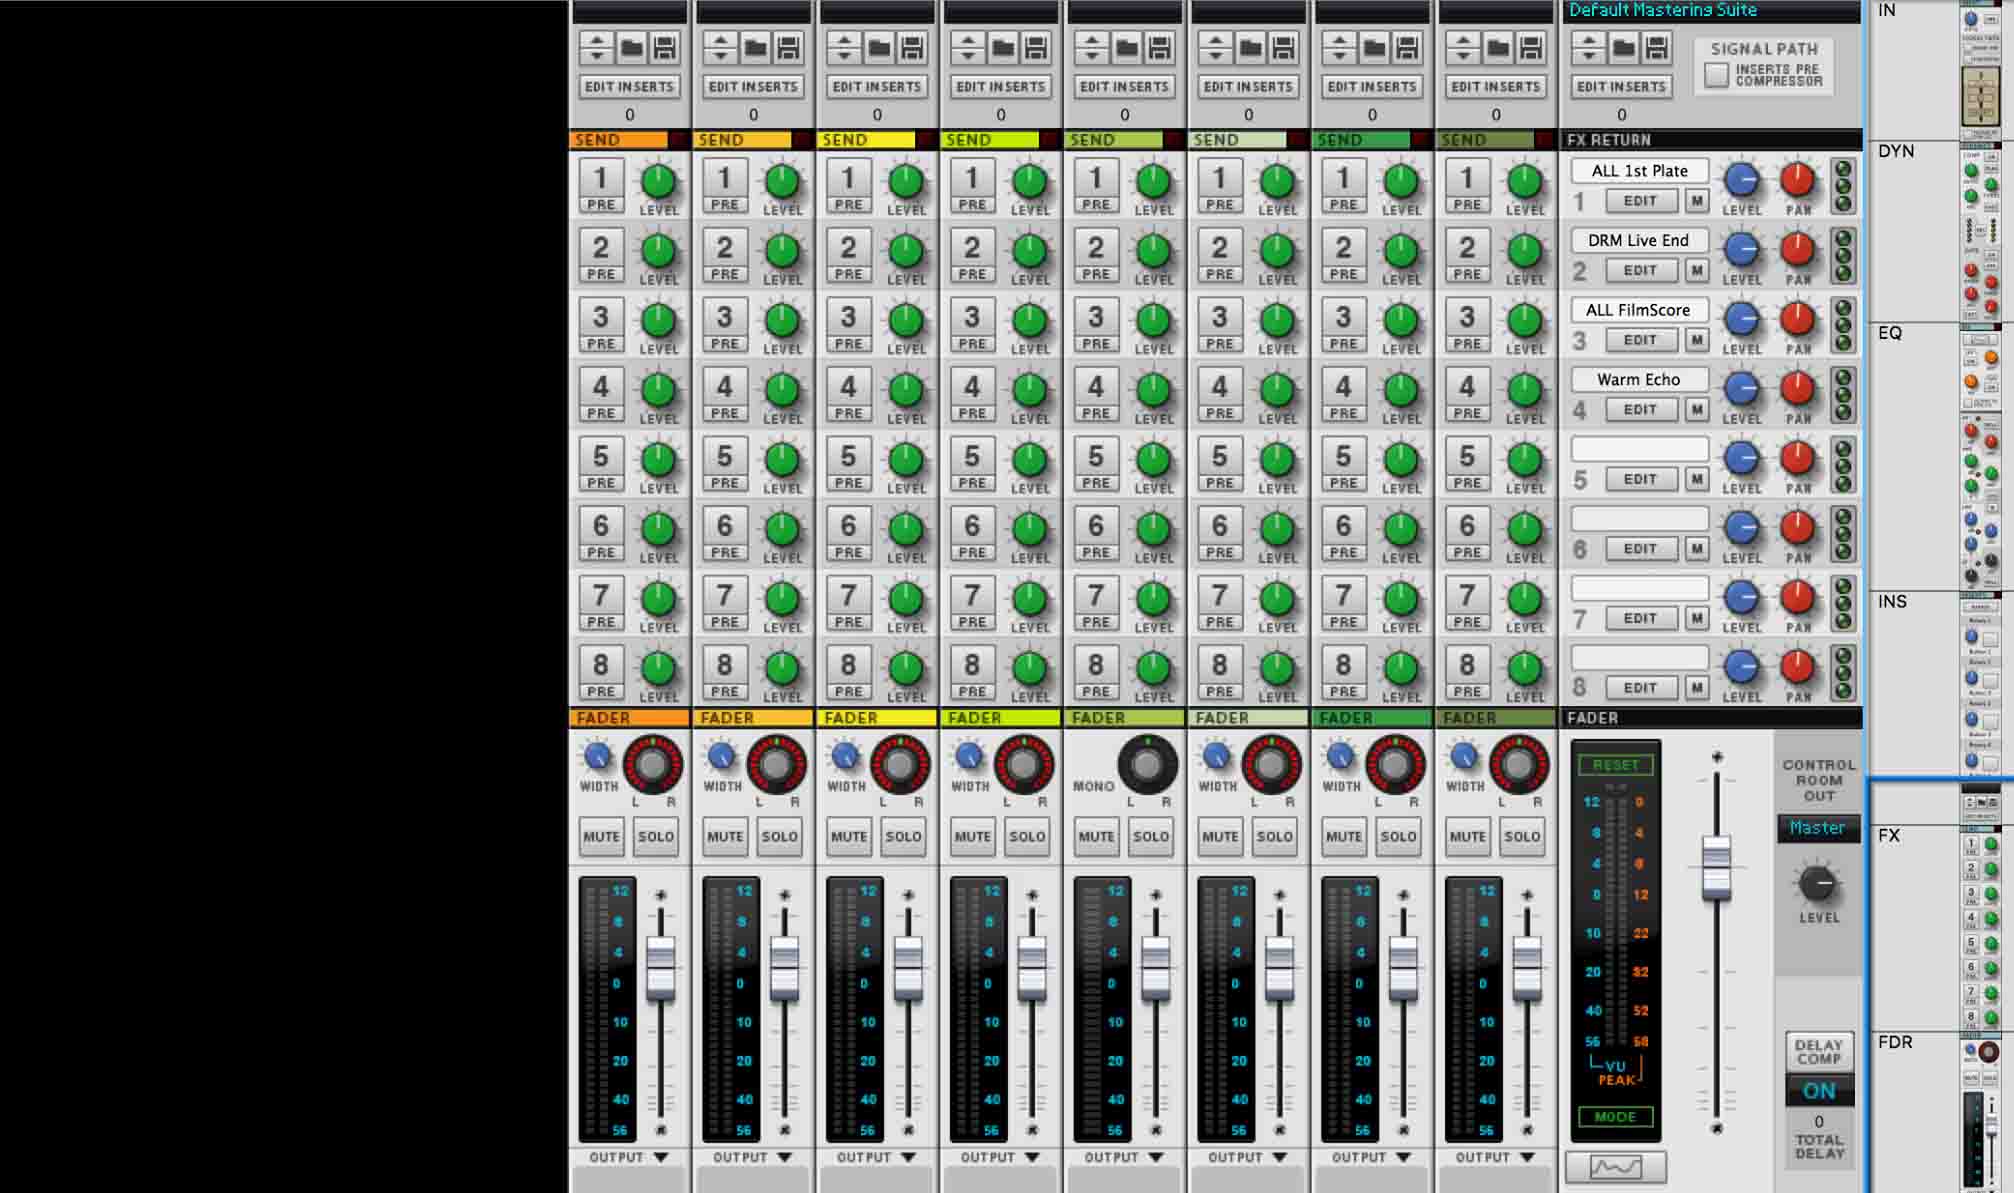
Task: Toggle PRE button for send 1 on first channel
Action: [601, 205]
